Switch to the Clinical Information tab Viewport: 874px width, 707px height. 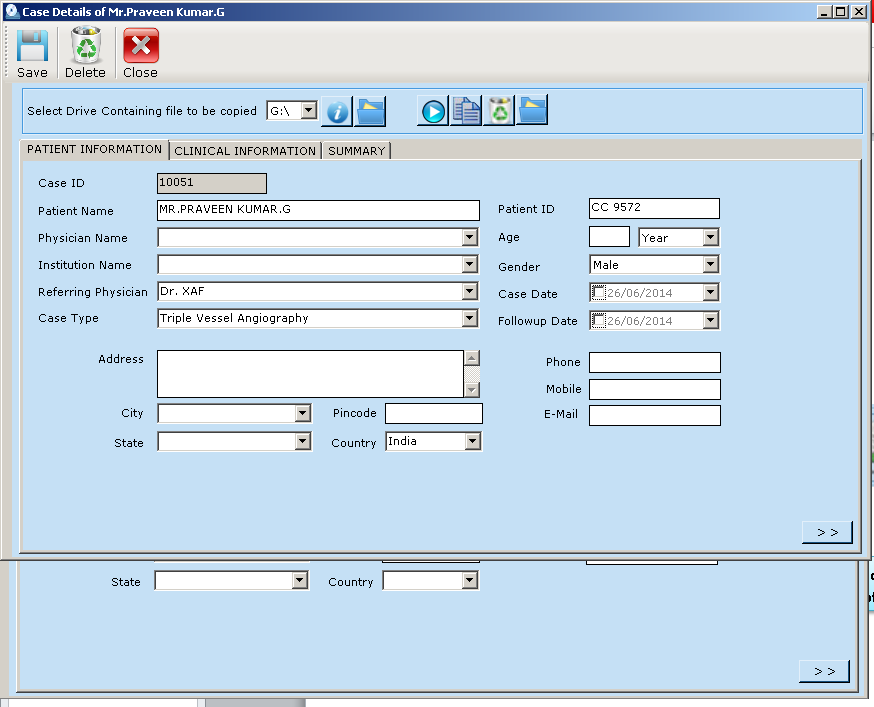pos(245,151)
